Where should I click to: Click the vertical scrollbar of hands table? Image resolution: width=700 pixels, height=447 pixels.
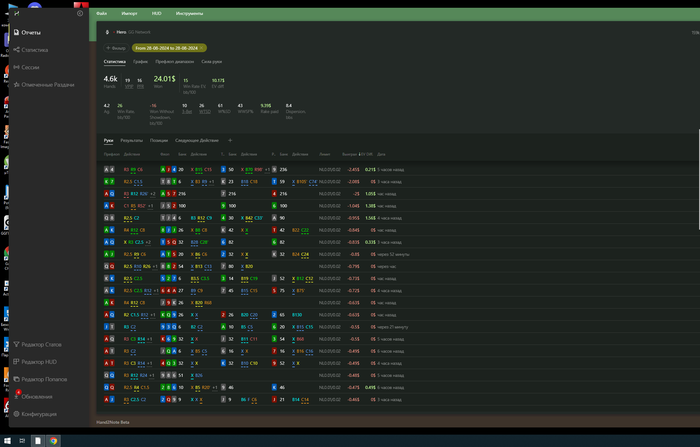tap(699, 179)
